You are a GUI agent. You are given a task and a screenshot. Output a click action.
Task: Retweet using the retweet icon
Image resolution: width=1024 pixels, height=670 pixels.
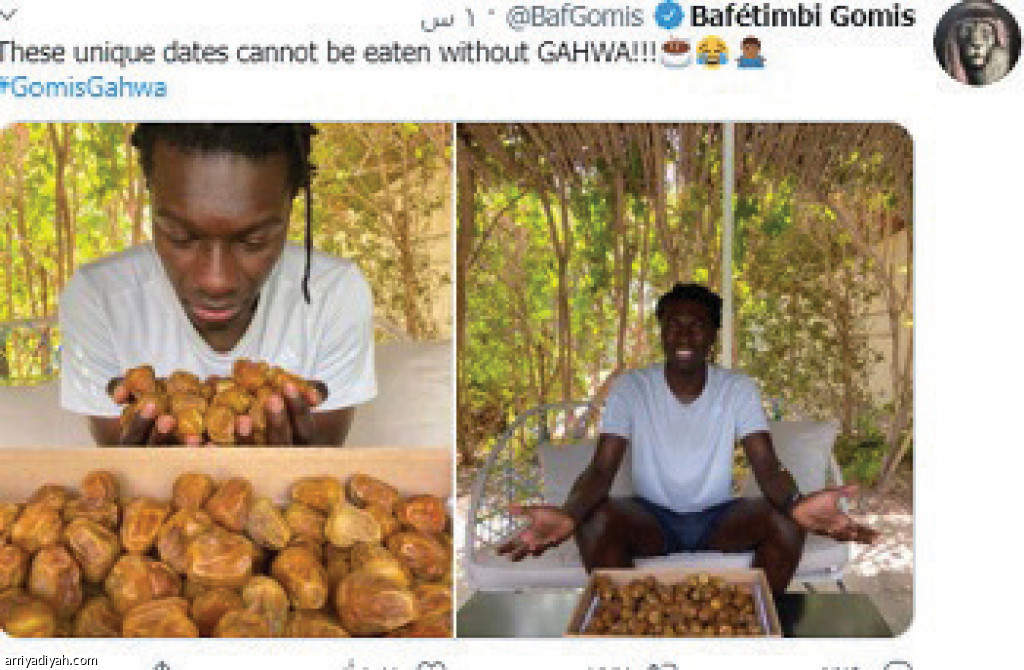point(662,665)
